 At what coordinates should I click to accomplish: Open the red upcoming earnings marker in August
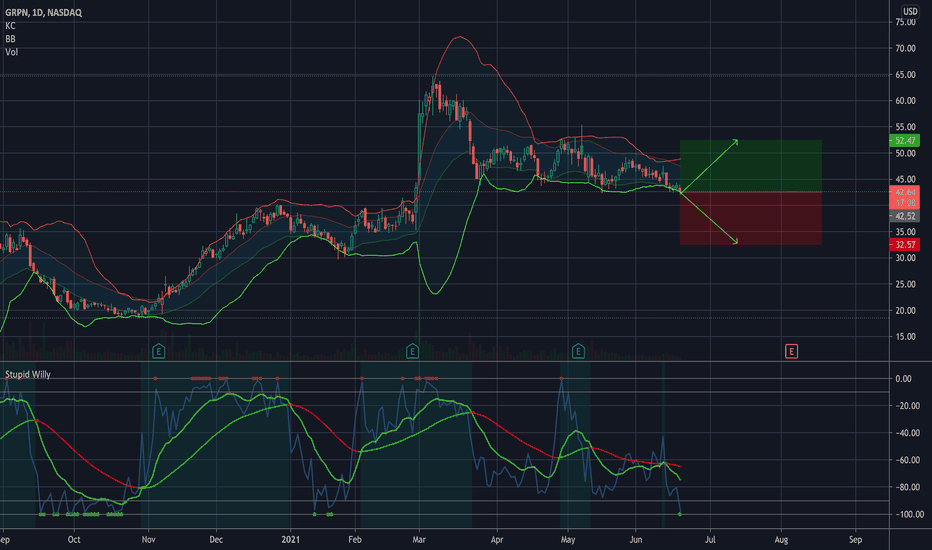click(791, 351)
